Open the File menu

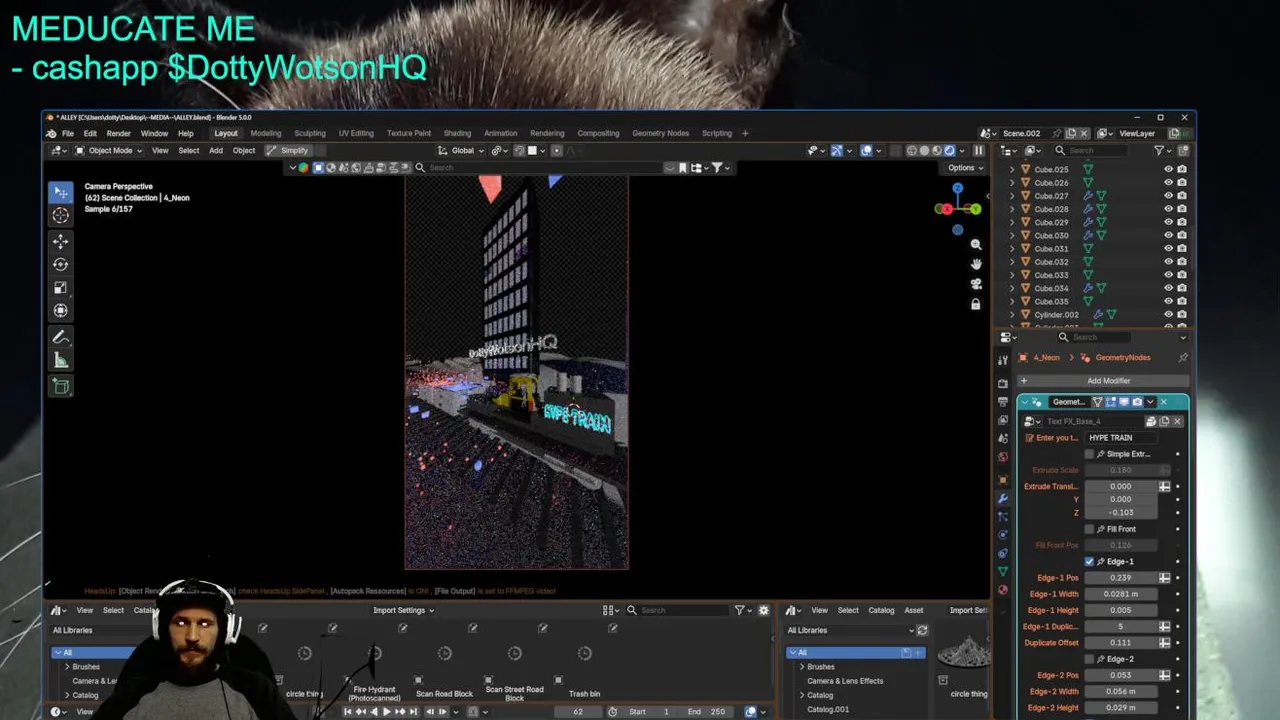[x=68, y=133]
